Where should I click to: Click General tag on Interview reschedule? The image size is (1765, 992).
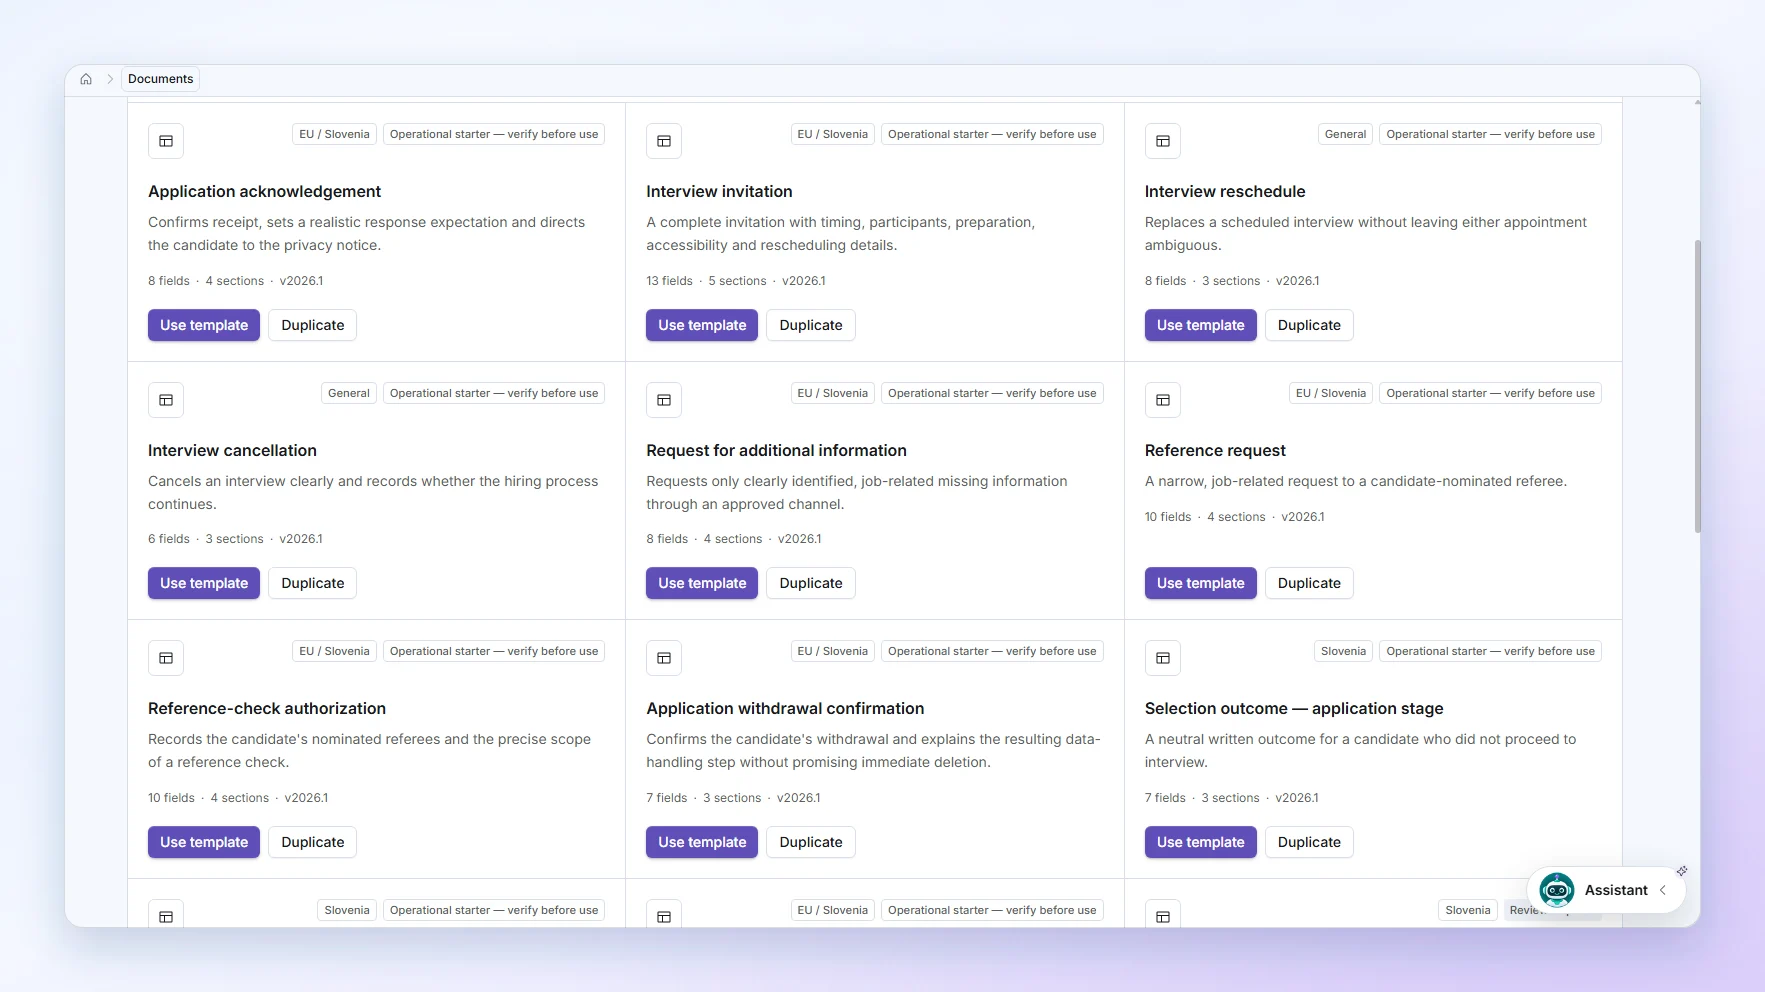pyautogui.click(x=1345, y=134)
